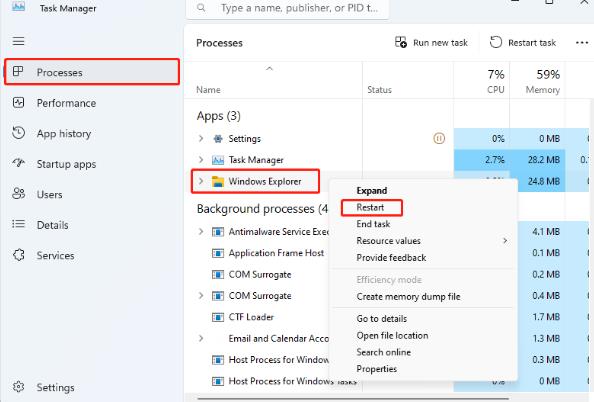594x402 pixels.
Task: Click the Application Frame Host icon
Action: click(x=218, y=253)
